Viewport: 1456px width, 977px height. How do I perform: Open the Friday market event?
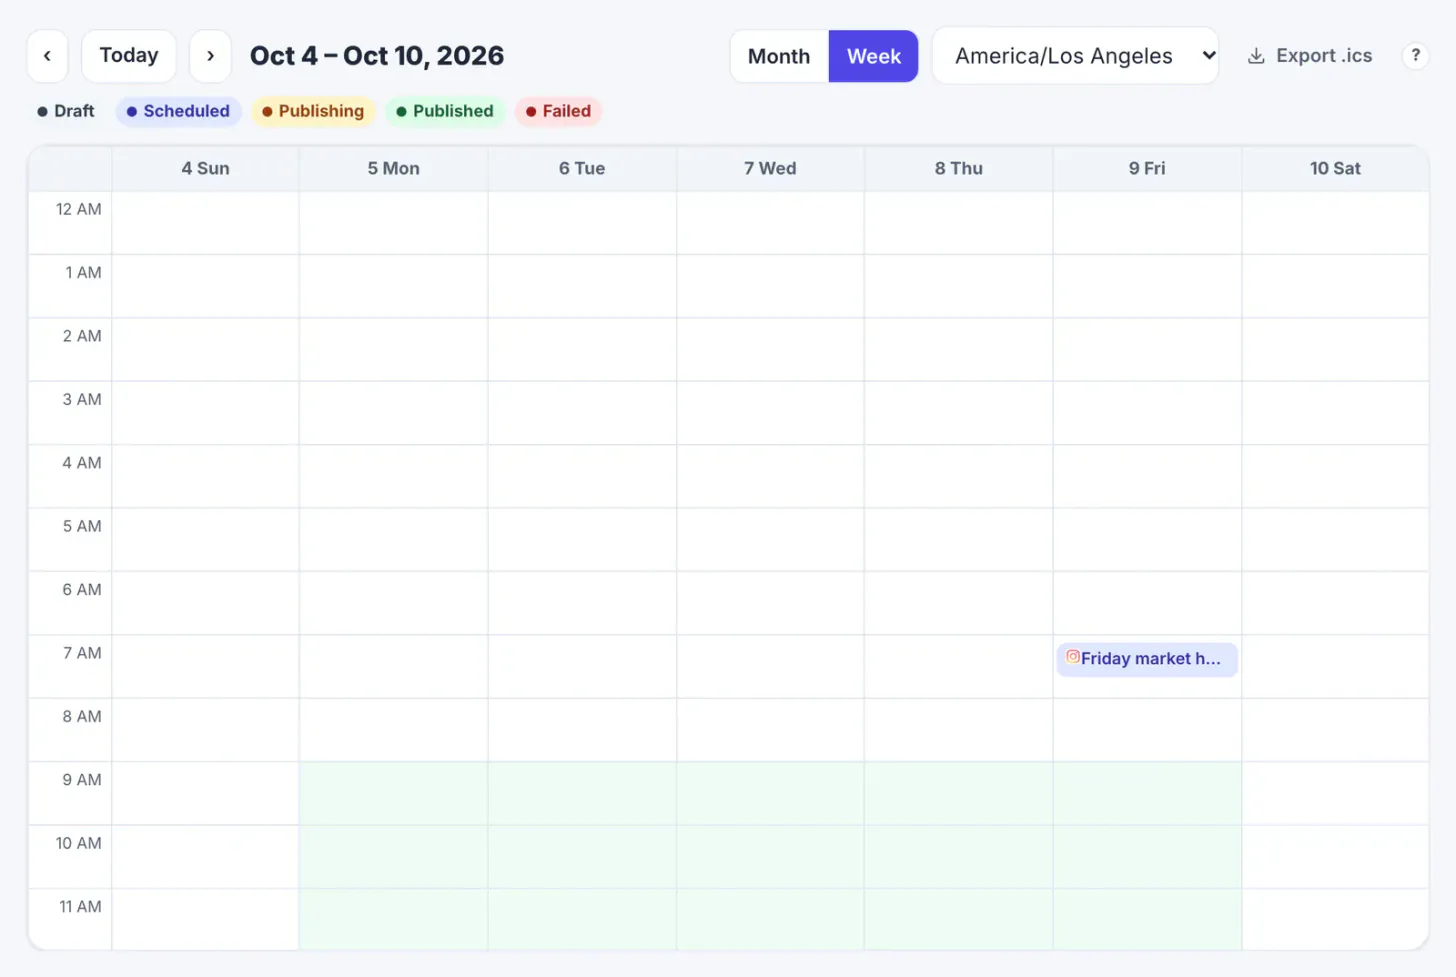tap(1147, 659)
